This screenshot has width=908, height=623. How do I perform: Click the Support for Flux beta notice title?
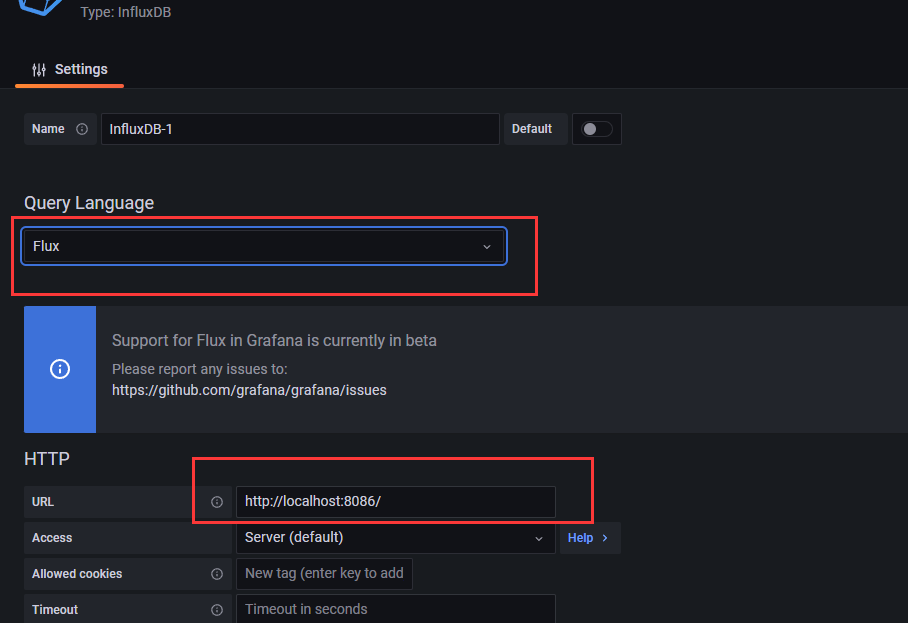pyautogui.click(x=274, y=340)
